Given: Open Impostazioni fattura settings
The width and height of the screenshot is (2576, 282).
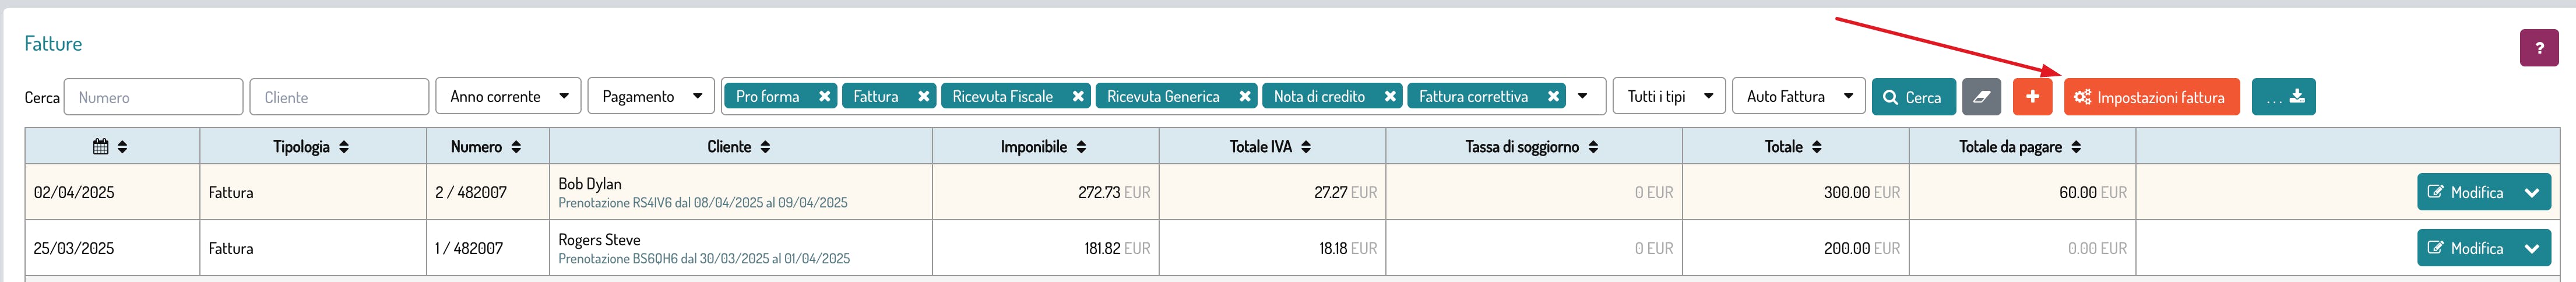Looking at the screenshot, I should point(2150,97).
